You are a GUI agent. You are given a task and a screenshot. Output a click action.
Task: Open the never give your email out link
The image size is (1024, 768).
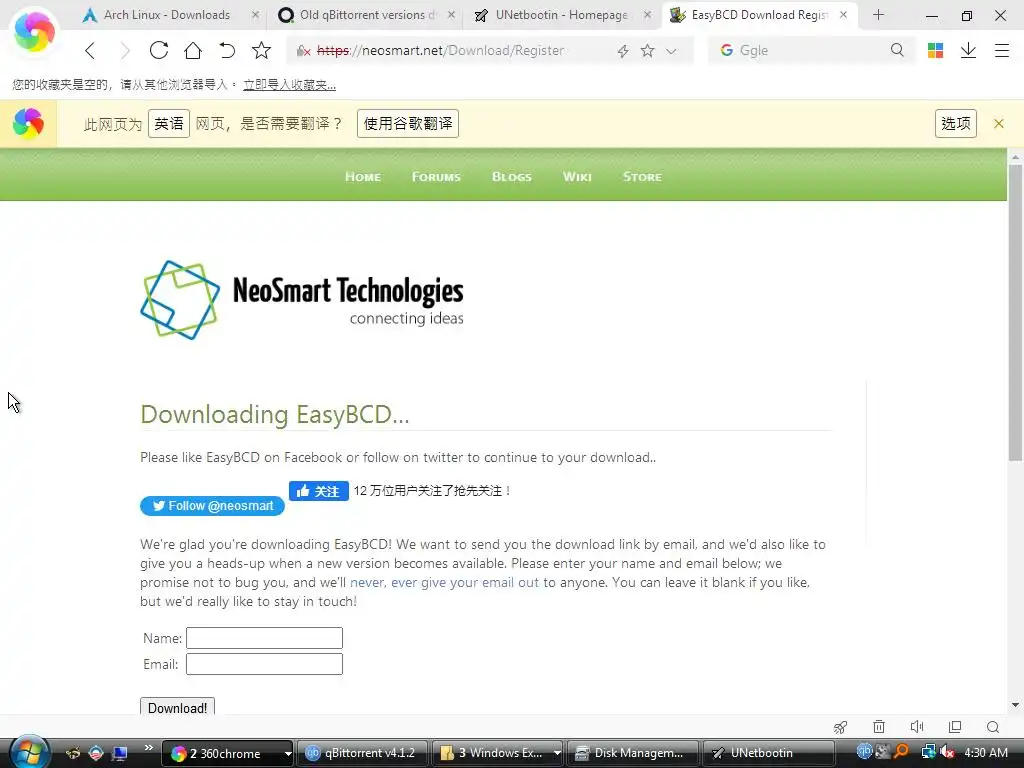point(444,583)
